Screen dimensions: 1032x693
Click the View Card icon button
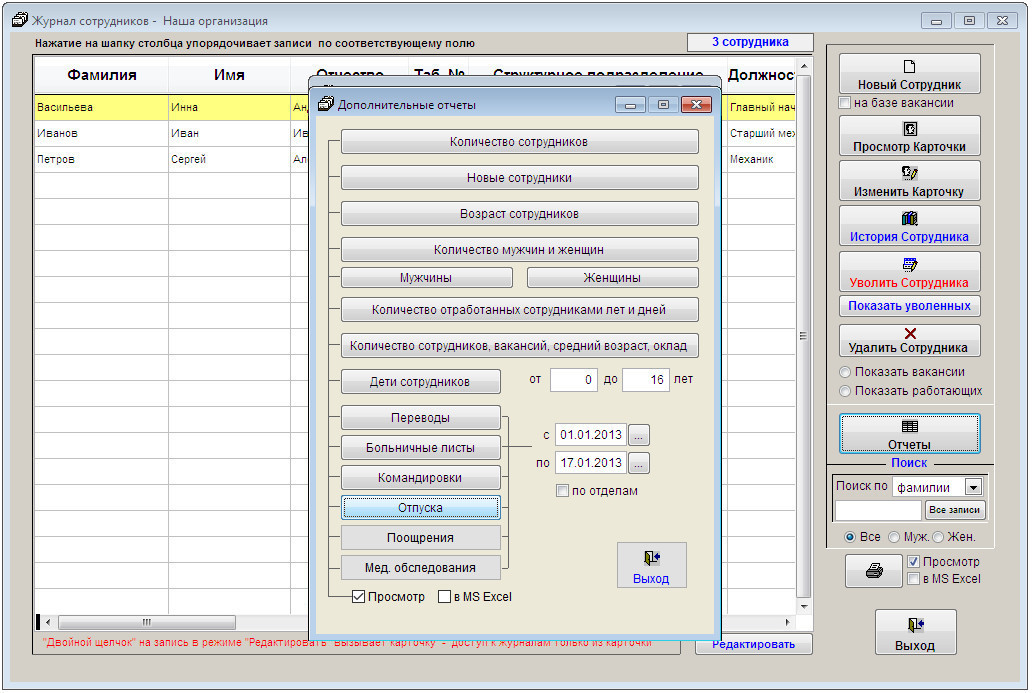coord(909,129)
